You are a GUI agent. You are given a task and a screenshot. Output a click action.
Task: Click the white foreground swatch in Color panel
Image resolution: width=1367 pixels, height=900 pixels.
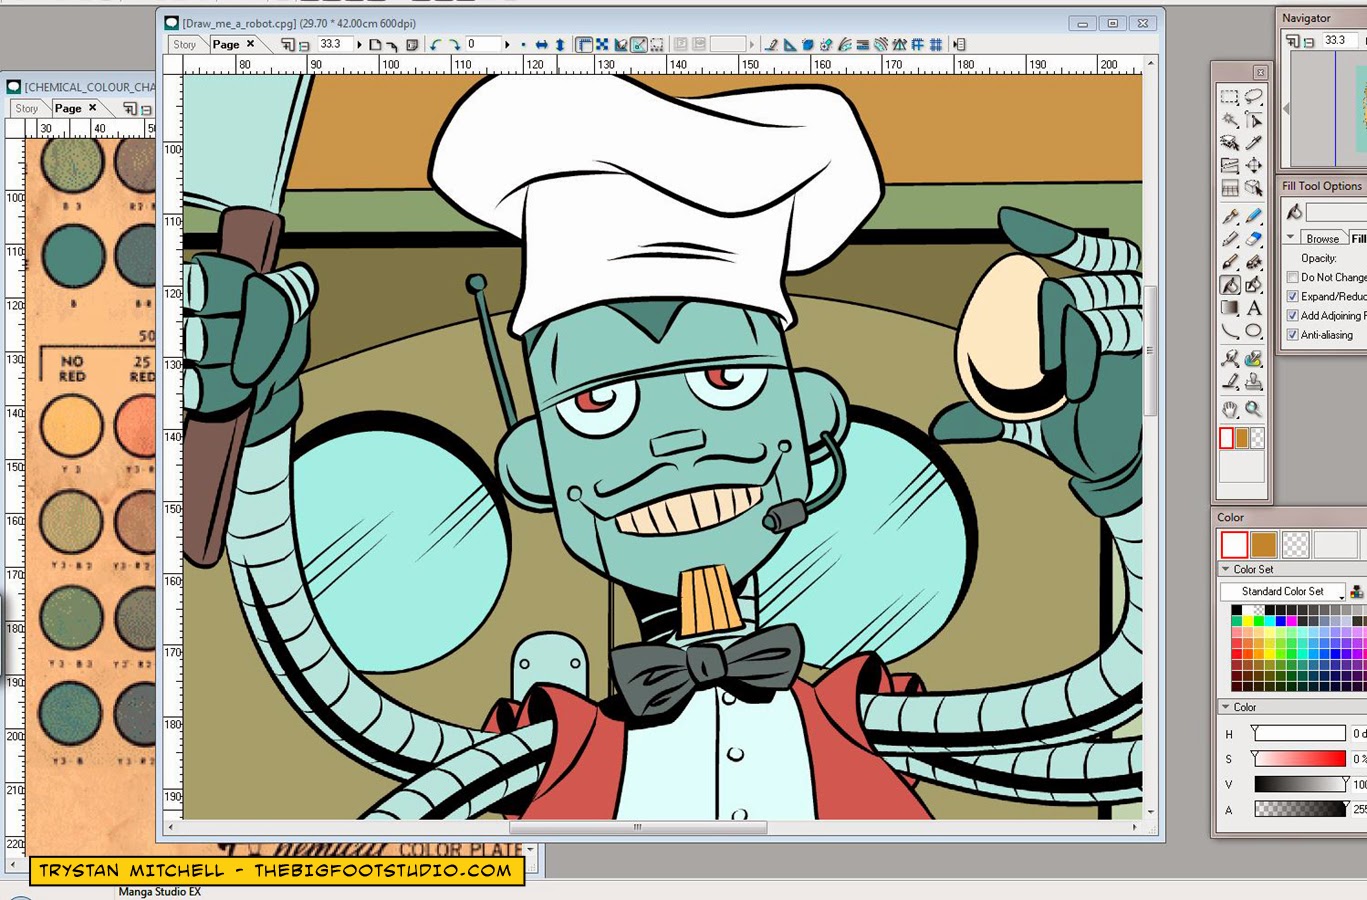tap(1234, 544)
